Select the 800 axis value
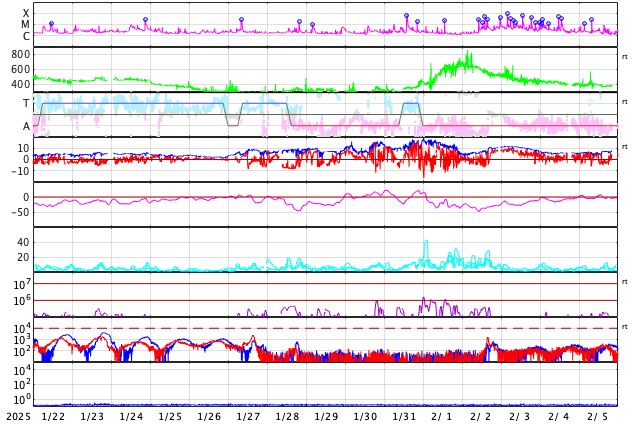The height and width of the screenshot is (424, 634). point(21,54)
